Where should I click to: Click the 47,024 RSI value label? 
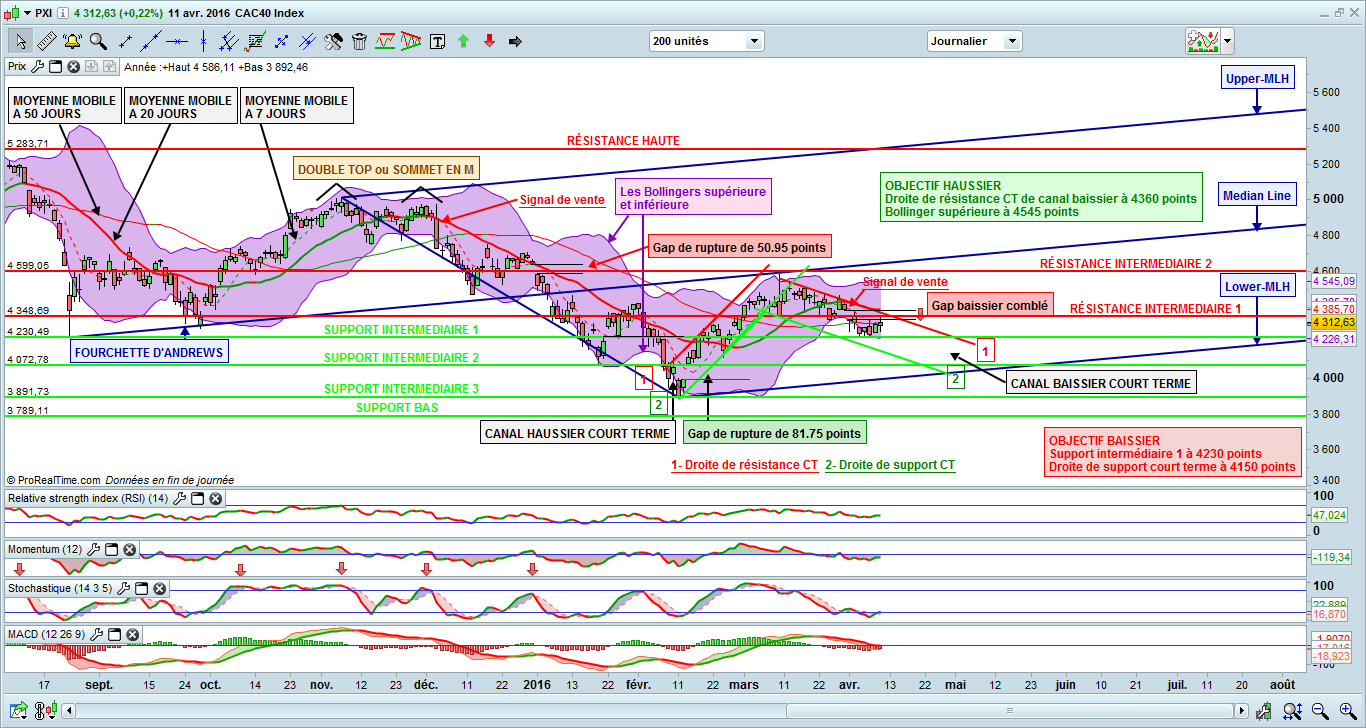[1331, 514]
